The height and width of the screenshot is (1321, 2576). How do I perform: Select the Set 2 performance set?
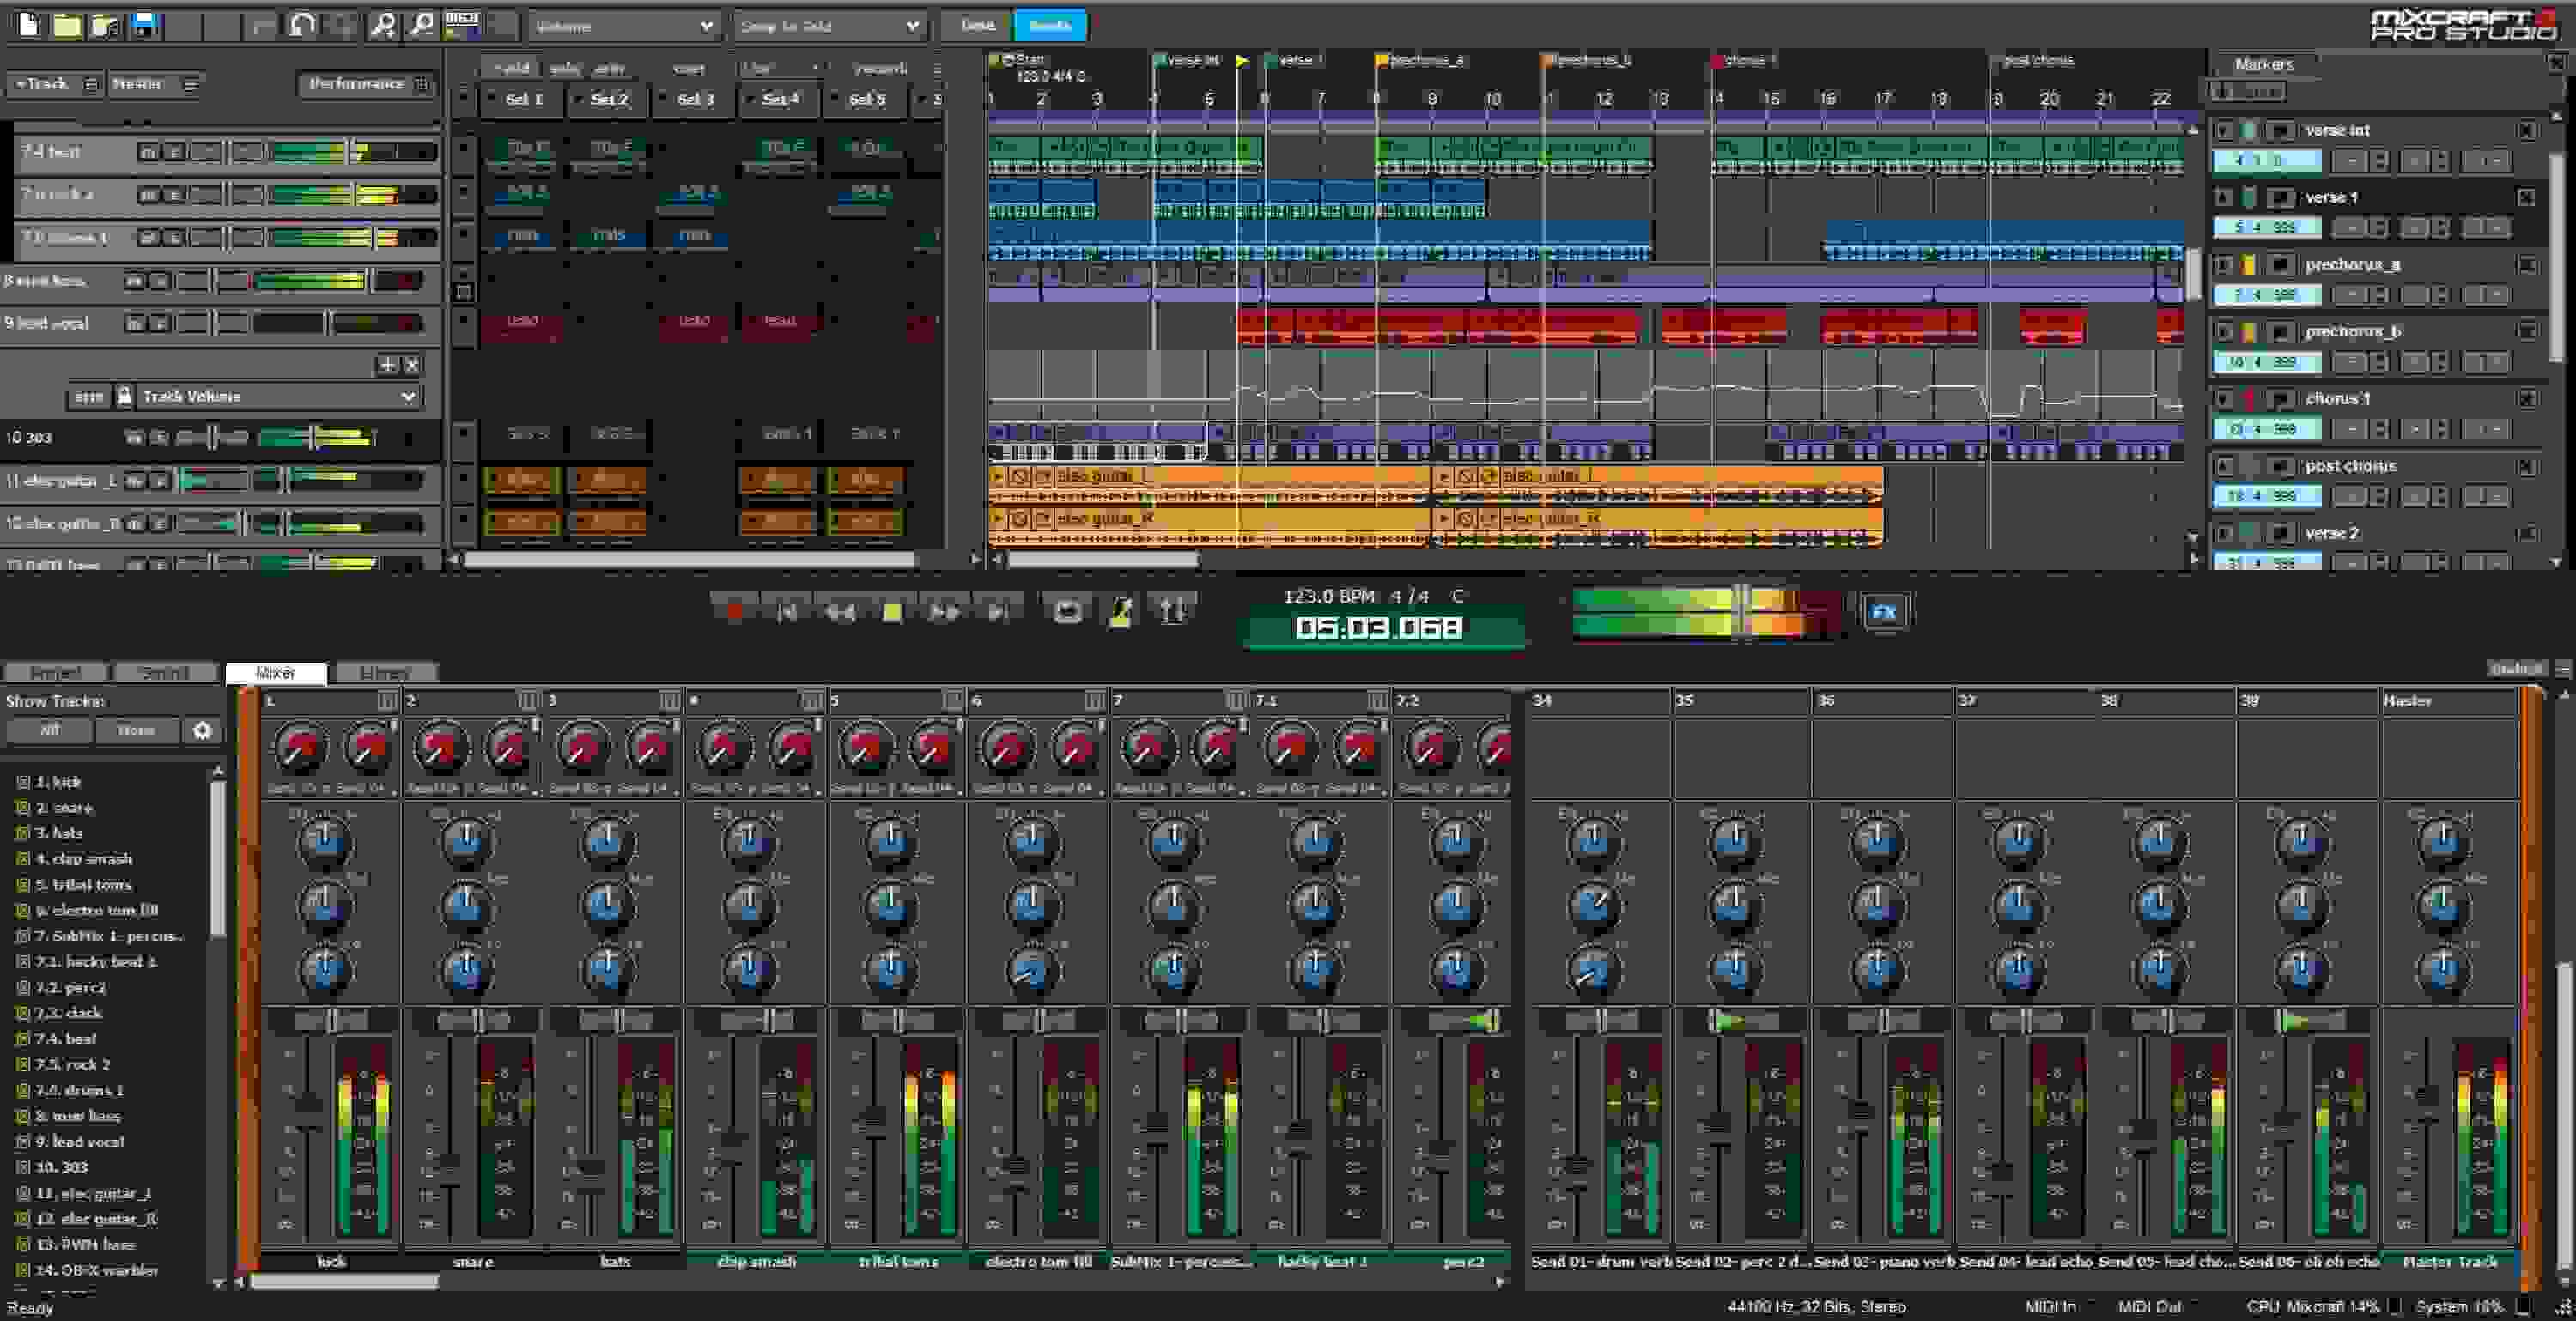coord(607,100)
